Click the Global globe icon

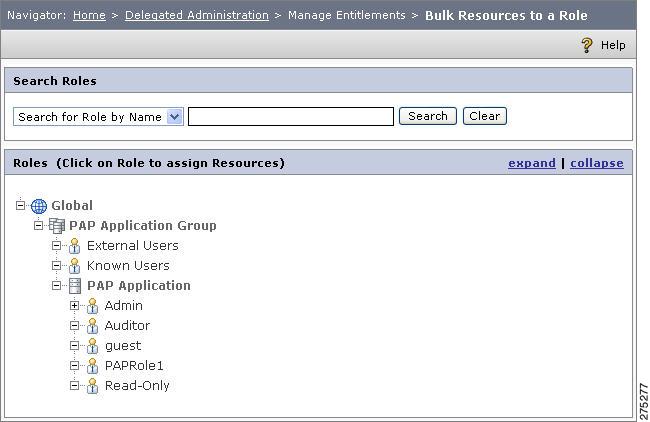39,206
